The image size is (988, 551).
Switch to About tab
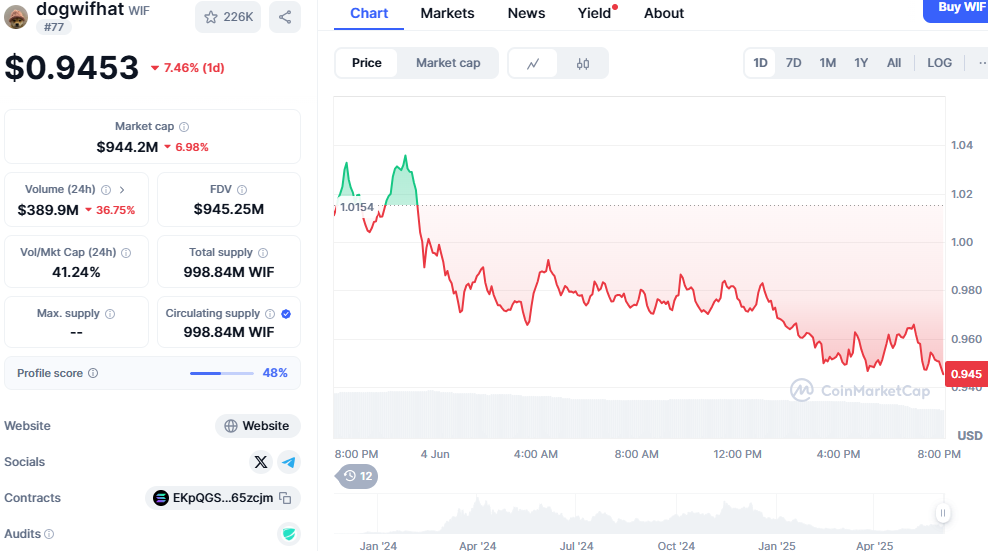point(663,13)
